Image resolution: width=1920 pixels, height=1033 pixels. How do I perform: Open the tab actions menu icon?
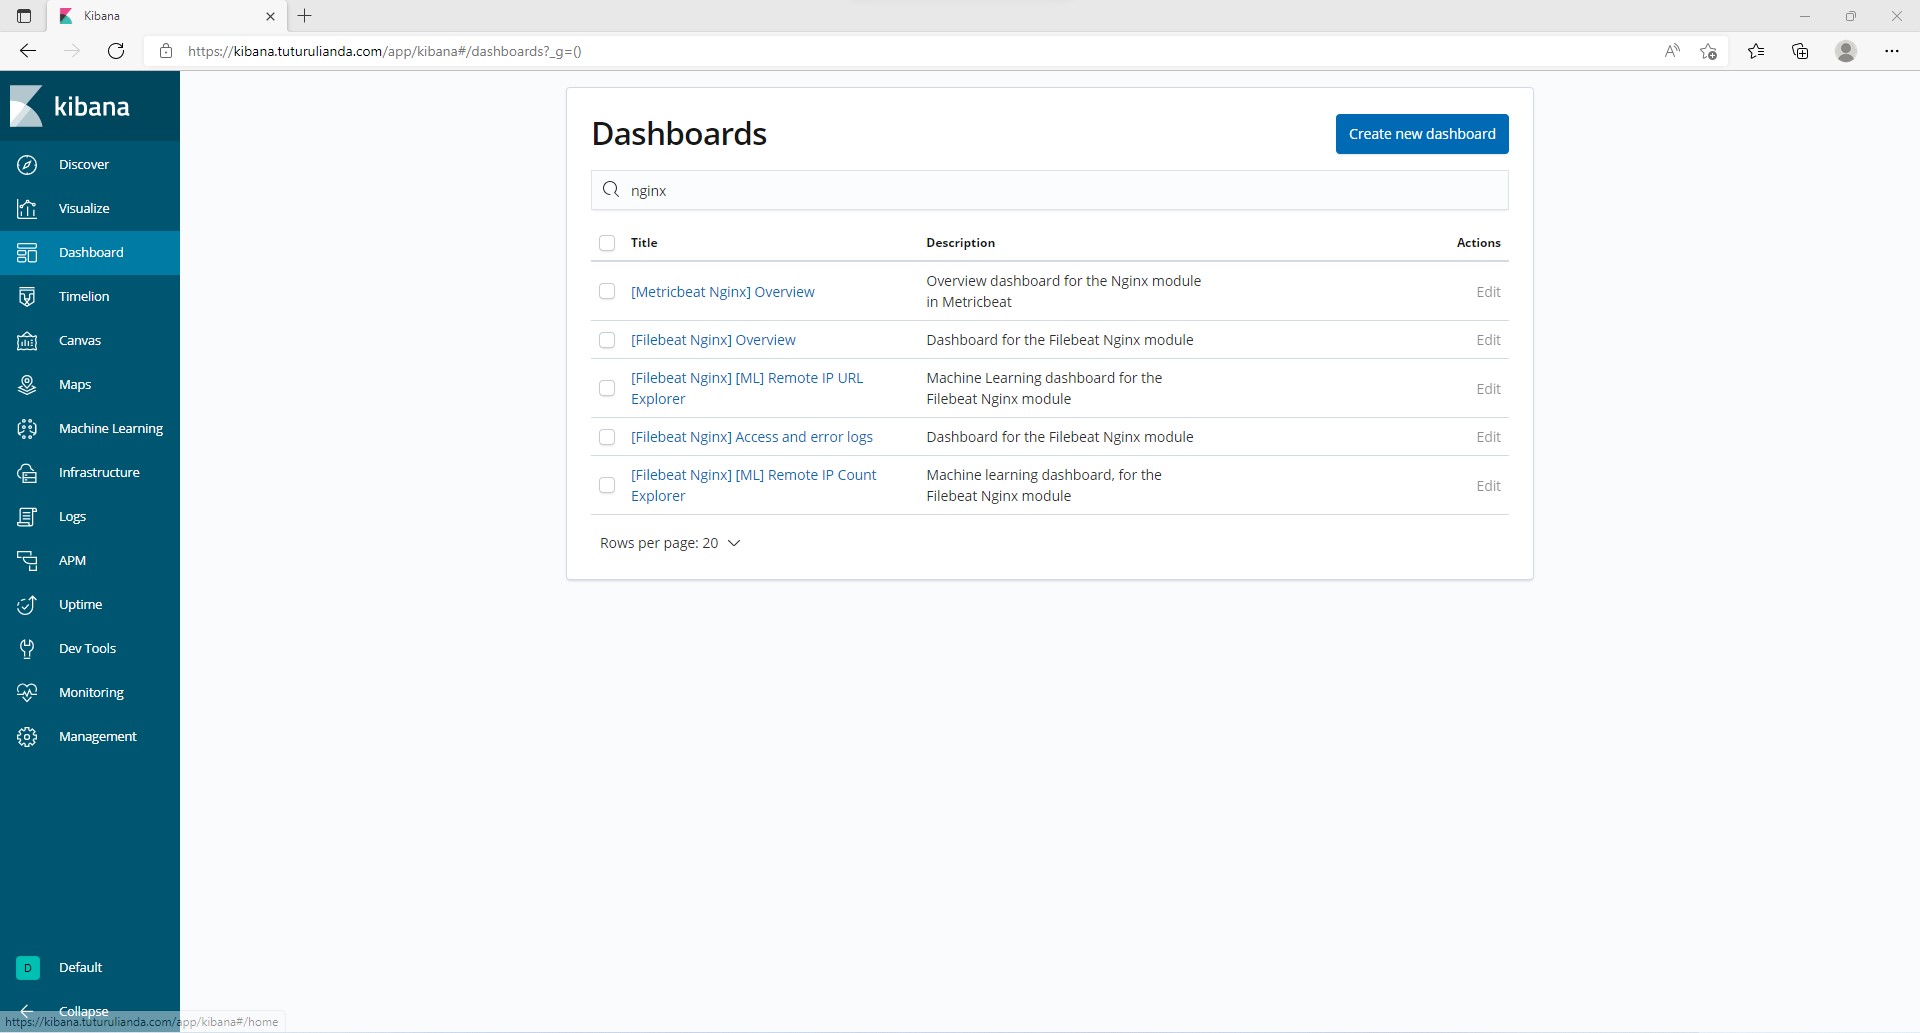pyautogui.click(x=24, y=16)
